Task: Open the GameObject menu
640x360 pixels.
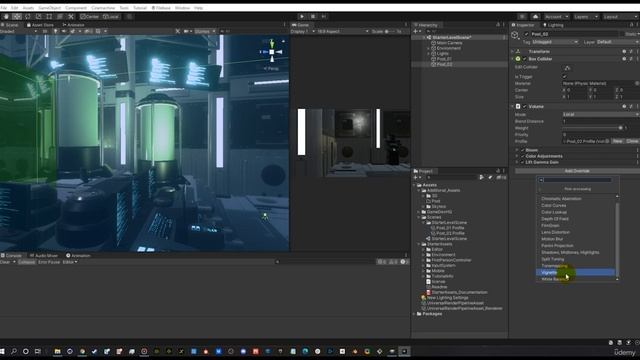Action: [x=49, y=8]
